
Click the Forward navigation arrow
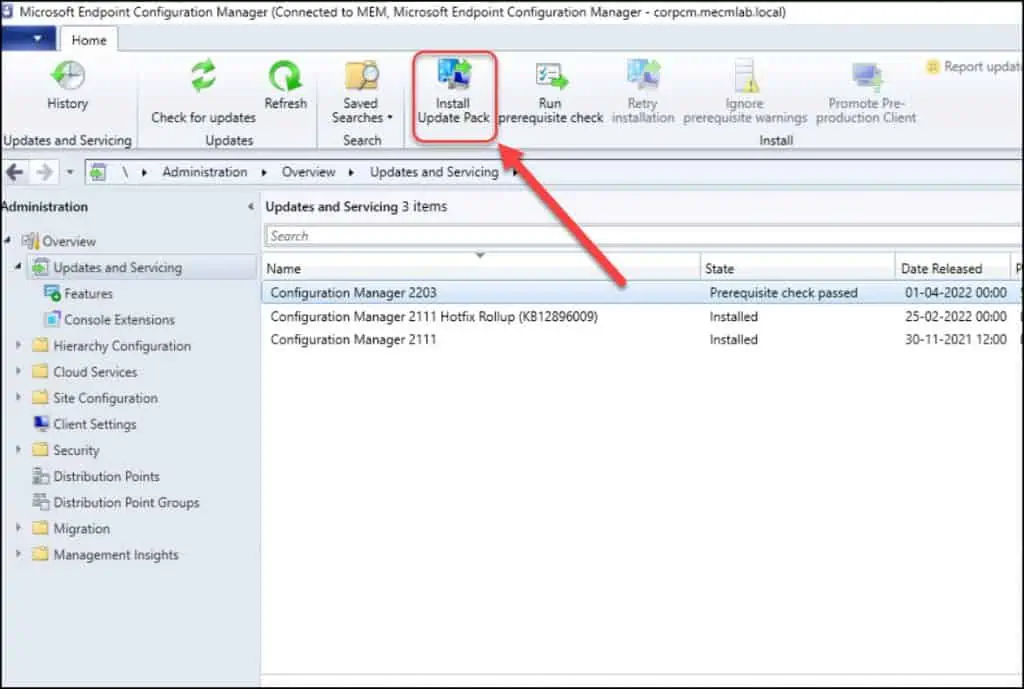click(44, 172)
